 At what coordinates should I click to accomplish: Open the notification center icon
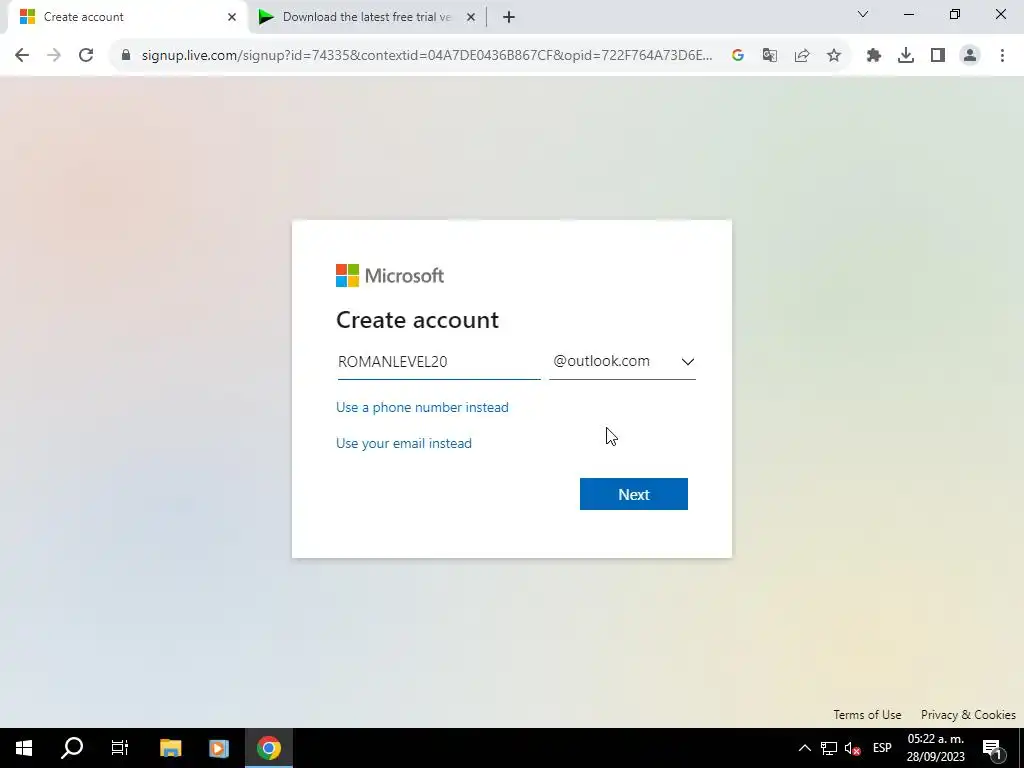tap(993, 748)
